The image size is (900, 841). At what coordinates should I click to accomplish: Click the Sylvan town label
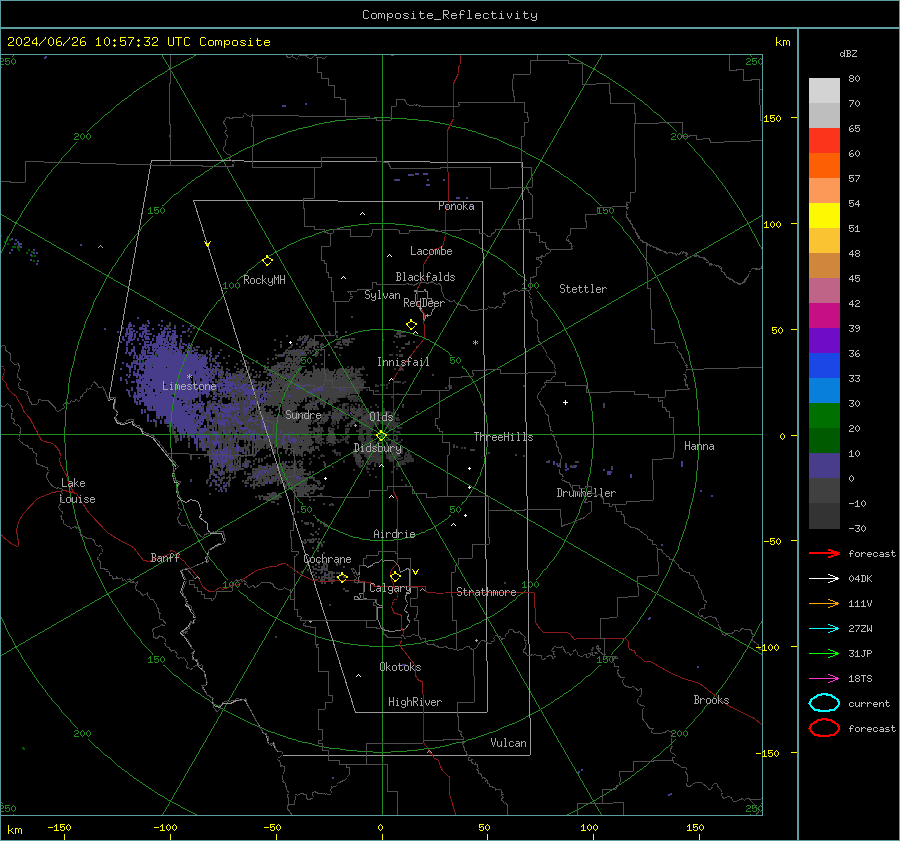(x=382, y=295)
